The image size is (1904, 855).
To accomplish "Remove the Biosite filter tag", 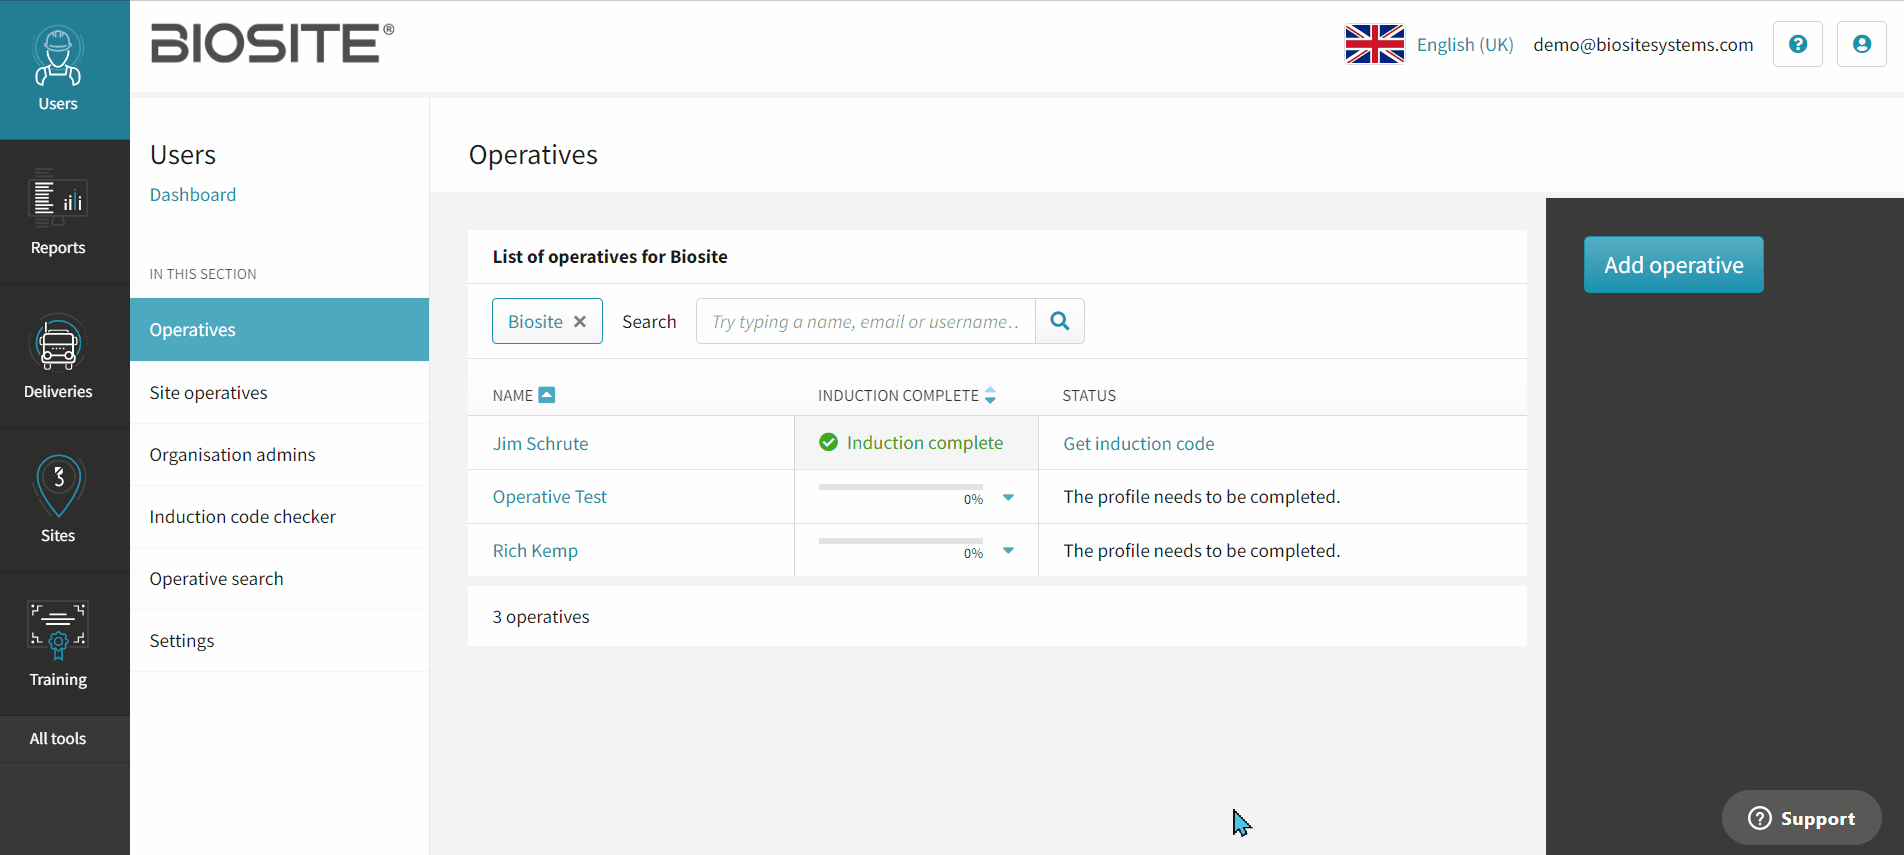I will [x=580, y=322].
